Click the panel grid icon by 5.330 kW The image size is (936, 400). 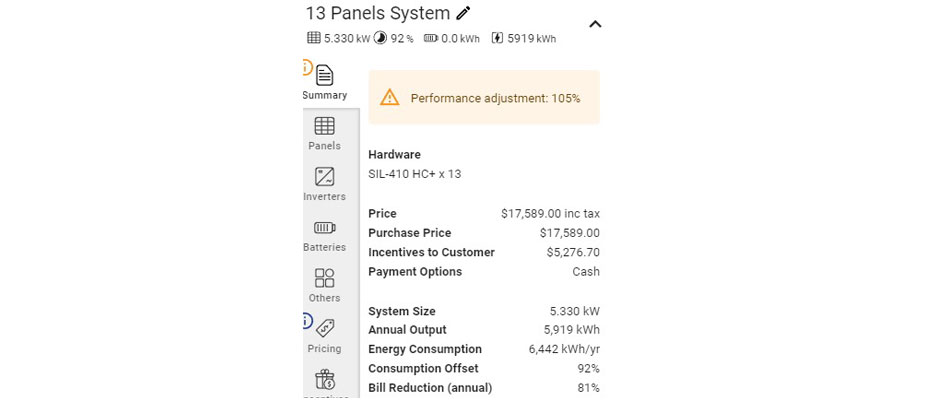[314, 39]
